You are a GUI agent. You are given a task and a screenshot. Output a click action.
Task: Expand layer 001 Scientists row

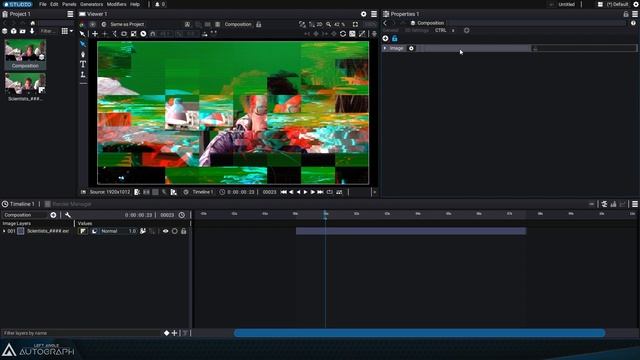click(x=4, y=231)
